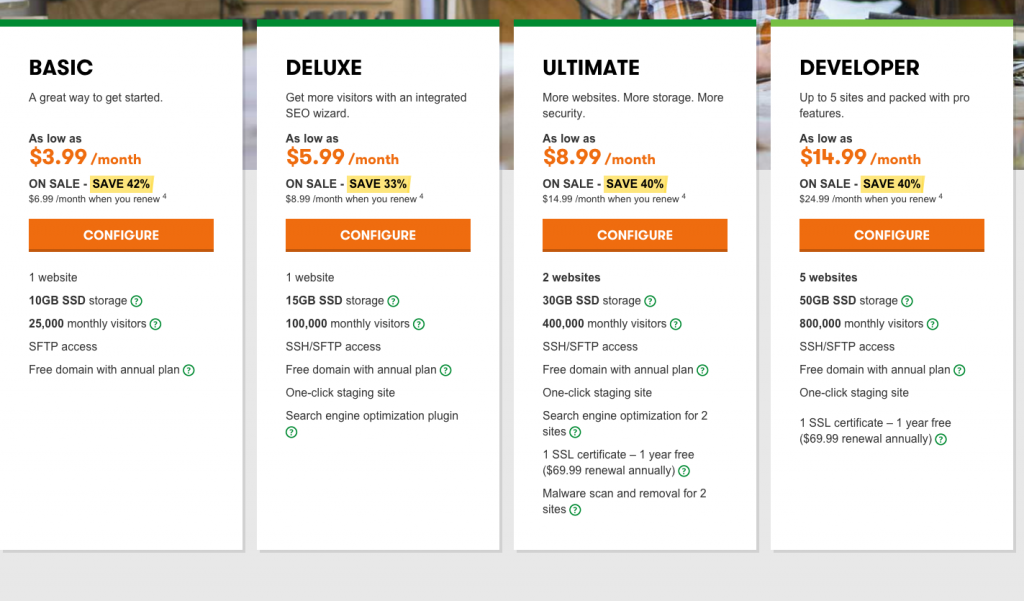Open help icon next to 15GB SSD storage
The image size is (1024, 601).
[x=394, y=301]
